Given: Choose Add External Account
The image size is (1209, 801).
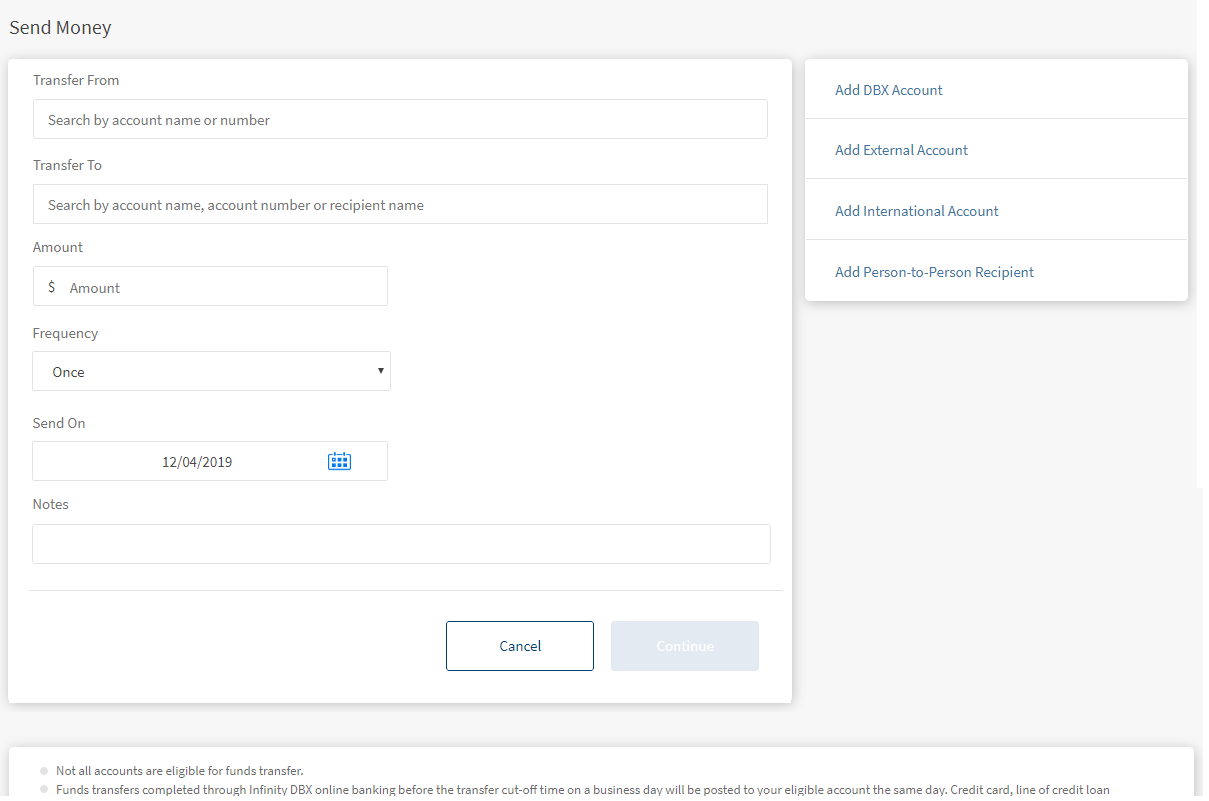Looking at the screenshot, I should [x=901, y=150].
